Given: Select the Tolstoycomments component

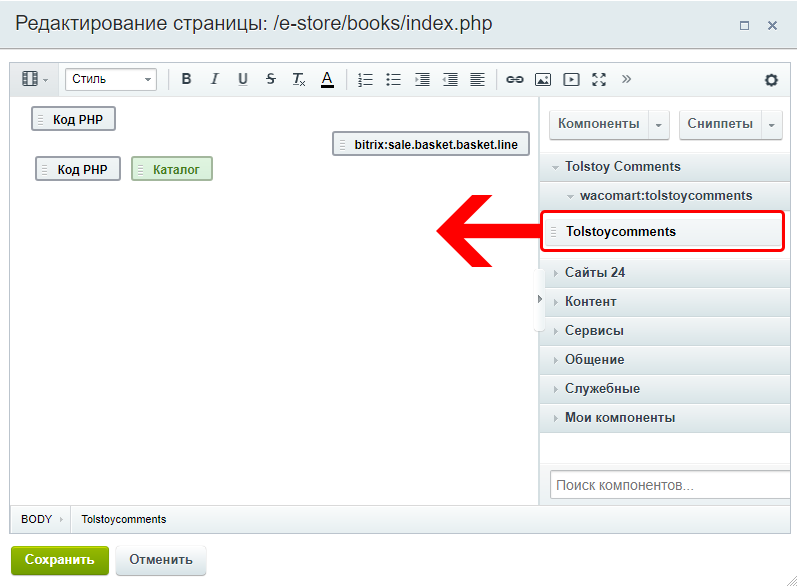Looking at the screenshot, I should (x=663, y=232).
